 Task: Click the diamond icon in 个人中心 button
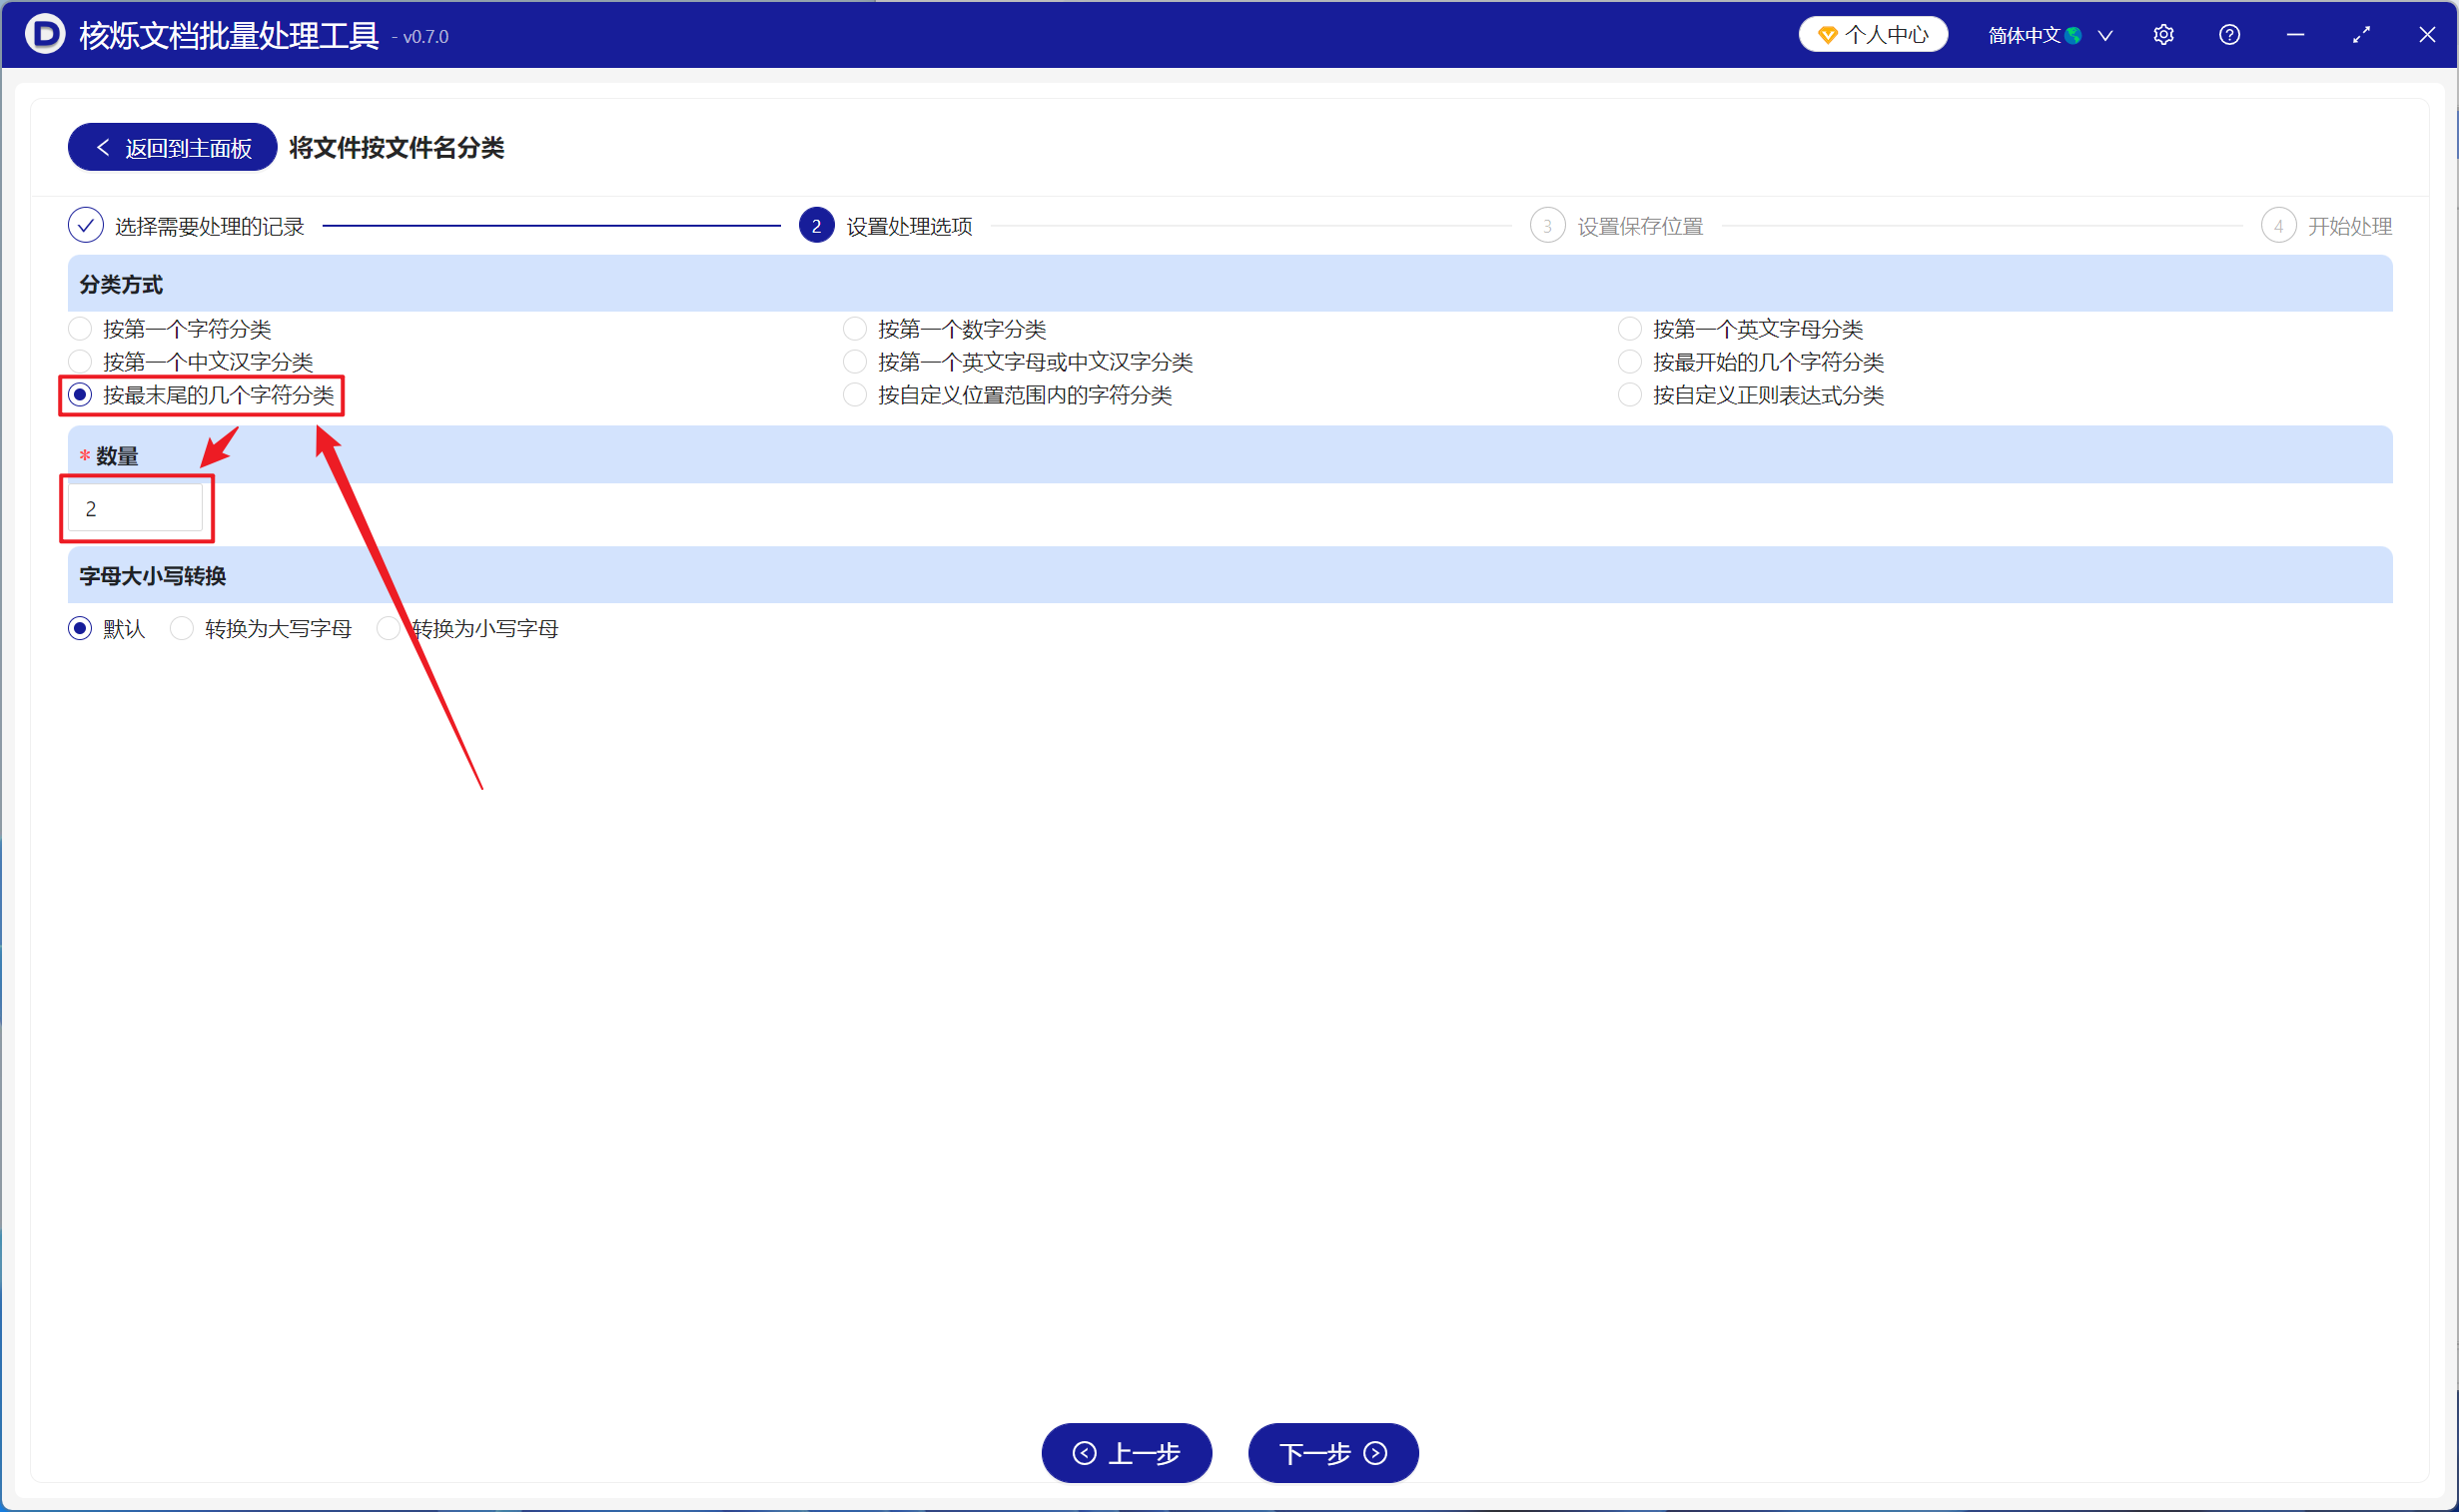click(x=1827, y=35)
